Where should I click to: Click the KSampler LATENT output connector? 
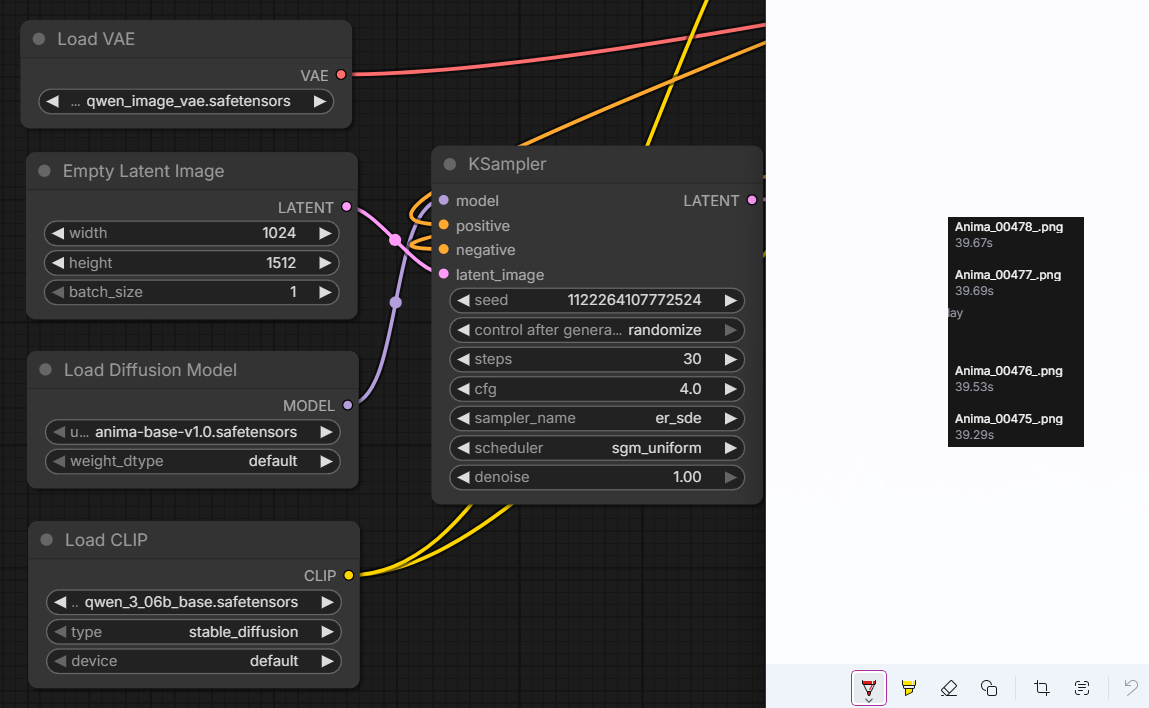point(752,200)
